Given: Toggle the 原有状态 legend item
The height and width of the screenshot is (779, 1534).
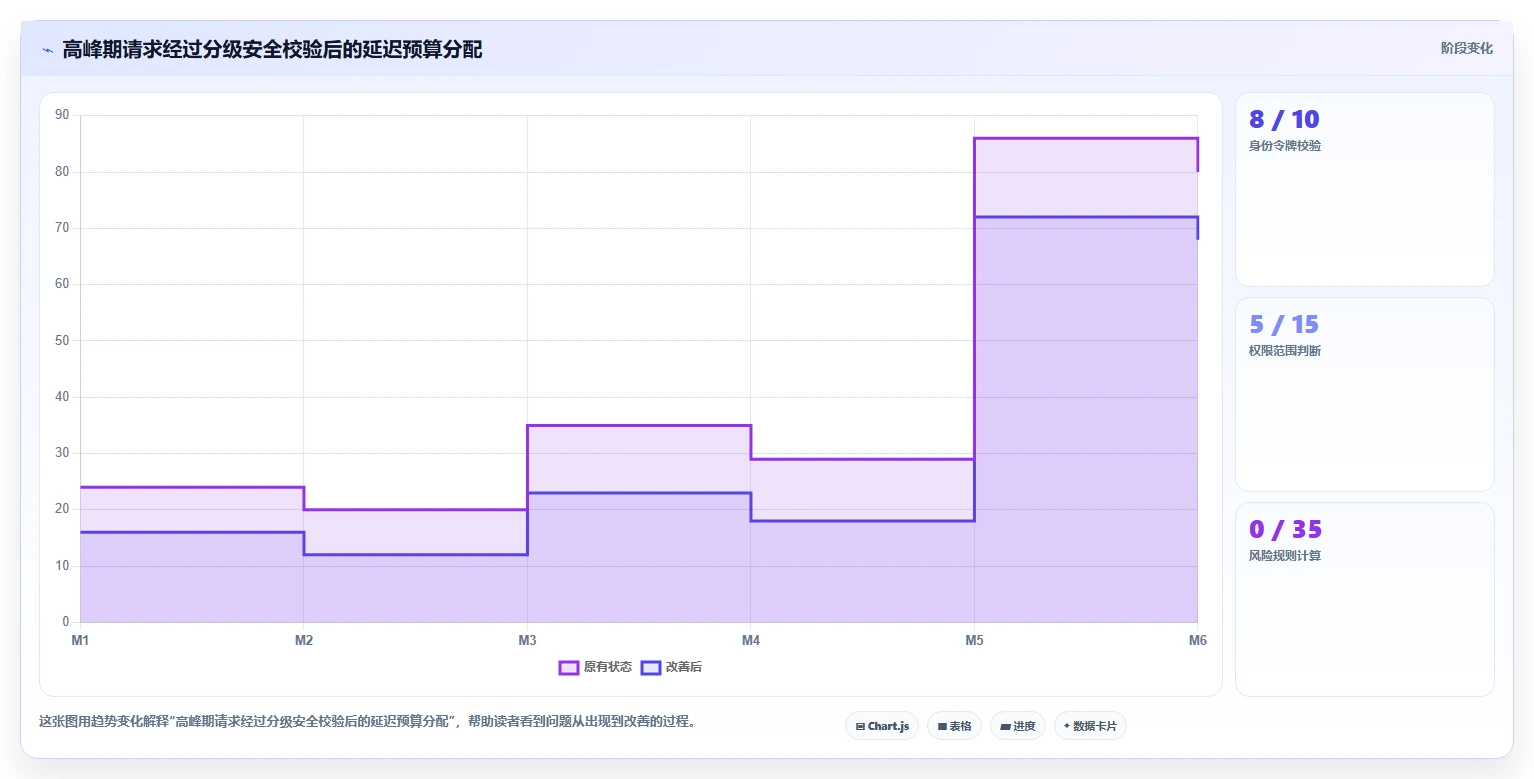Looking at the screenshot, I should tap(595, 667).
